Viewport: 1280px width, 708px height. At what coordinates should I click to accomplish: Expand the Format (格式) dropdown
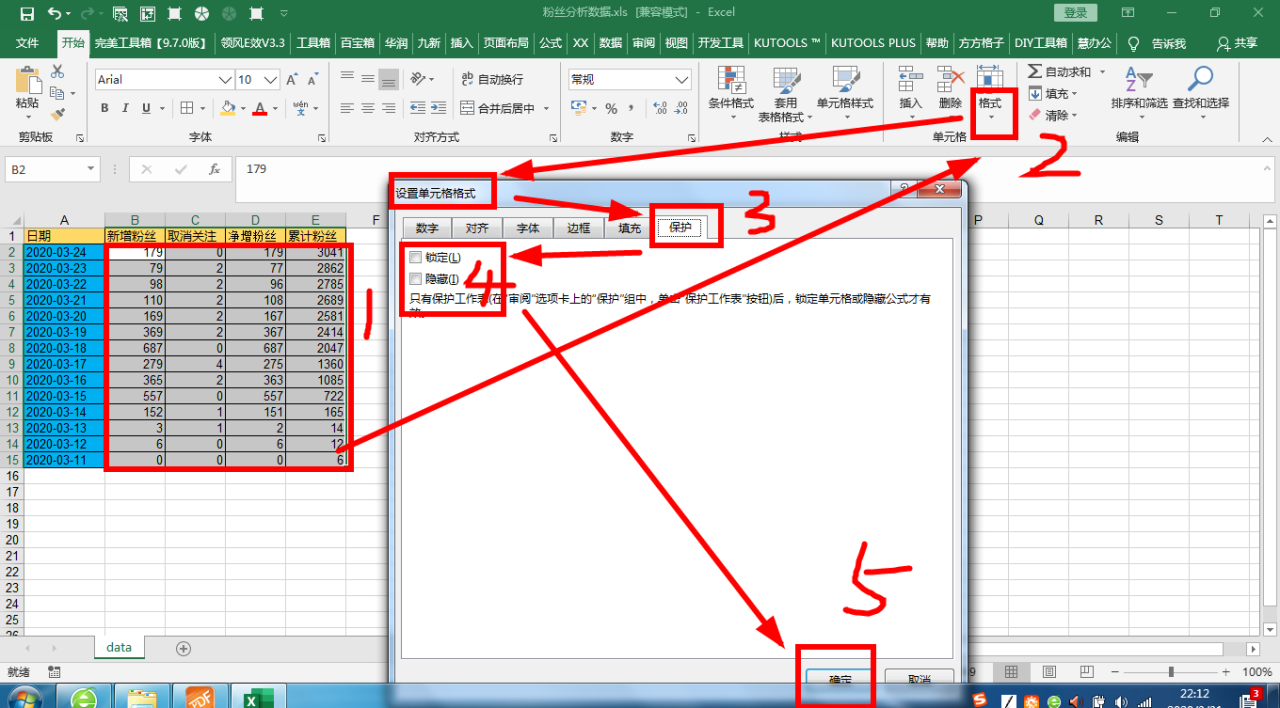990,118
